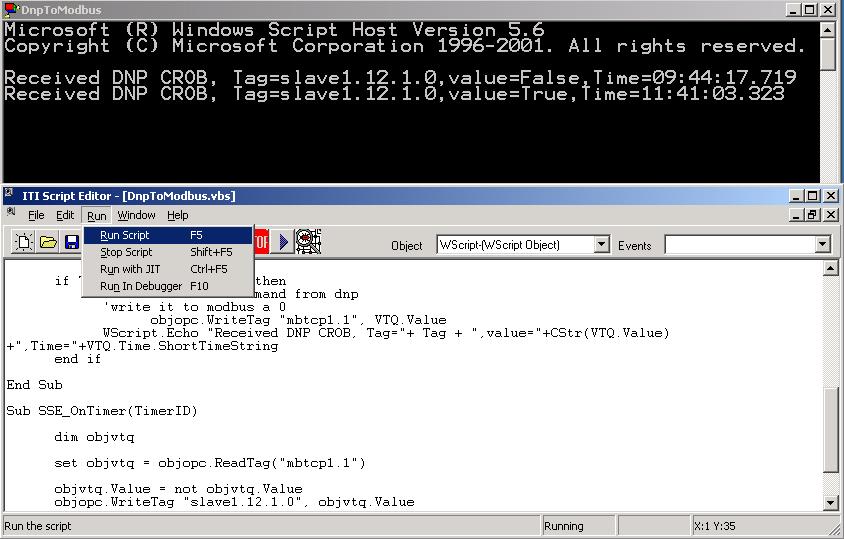Screen dimensions: 844x539
Task: Click inside the Events combo field
Action: coord(740,244)
